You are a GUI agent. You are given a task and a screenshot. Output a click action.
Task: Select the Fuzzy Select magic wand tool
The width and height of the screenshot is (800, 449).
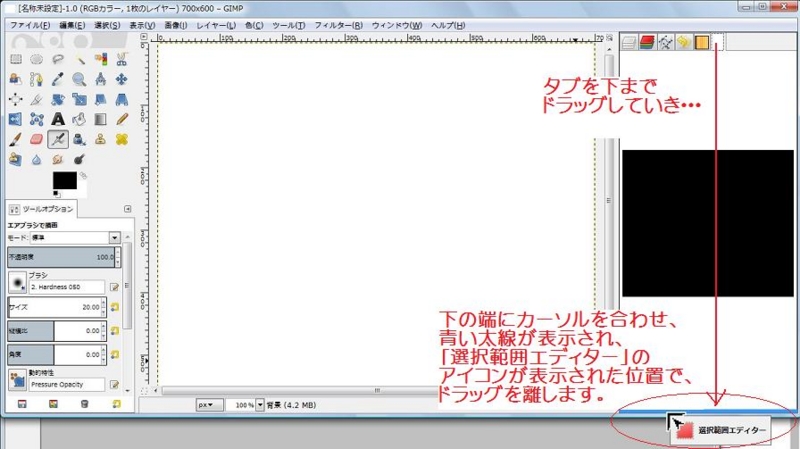coord(79,59)
